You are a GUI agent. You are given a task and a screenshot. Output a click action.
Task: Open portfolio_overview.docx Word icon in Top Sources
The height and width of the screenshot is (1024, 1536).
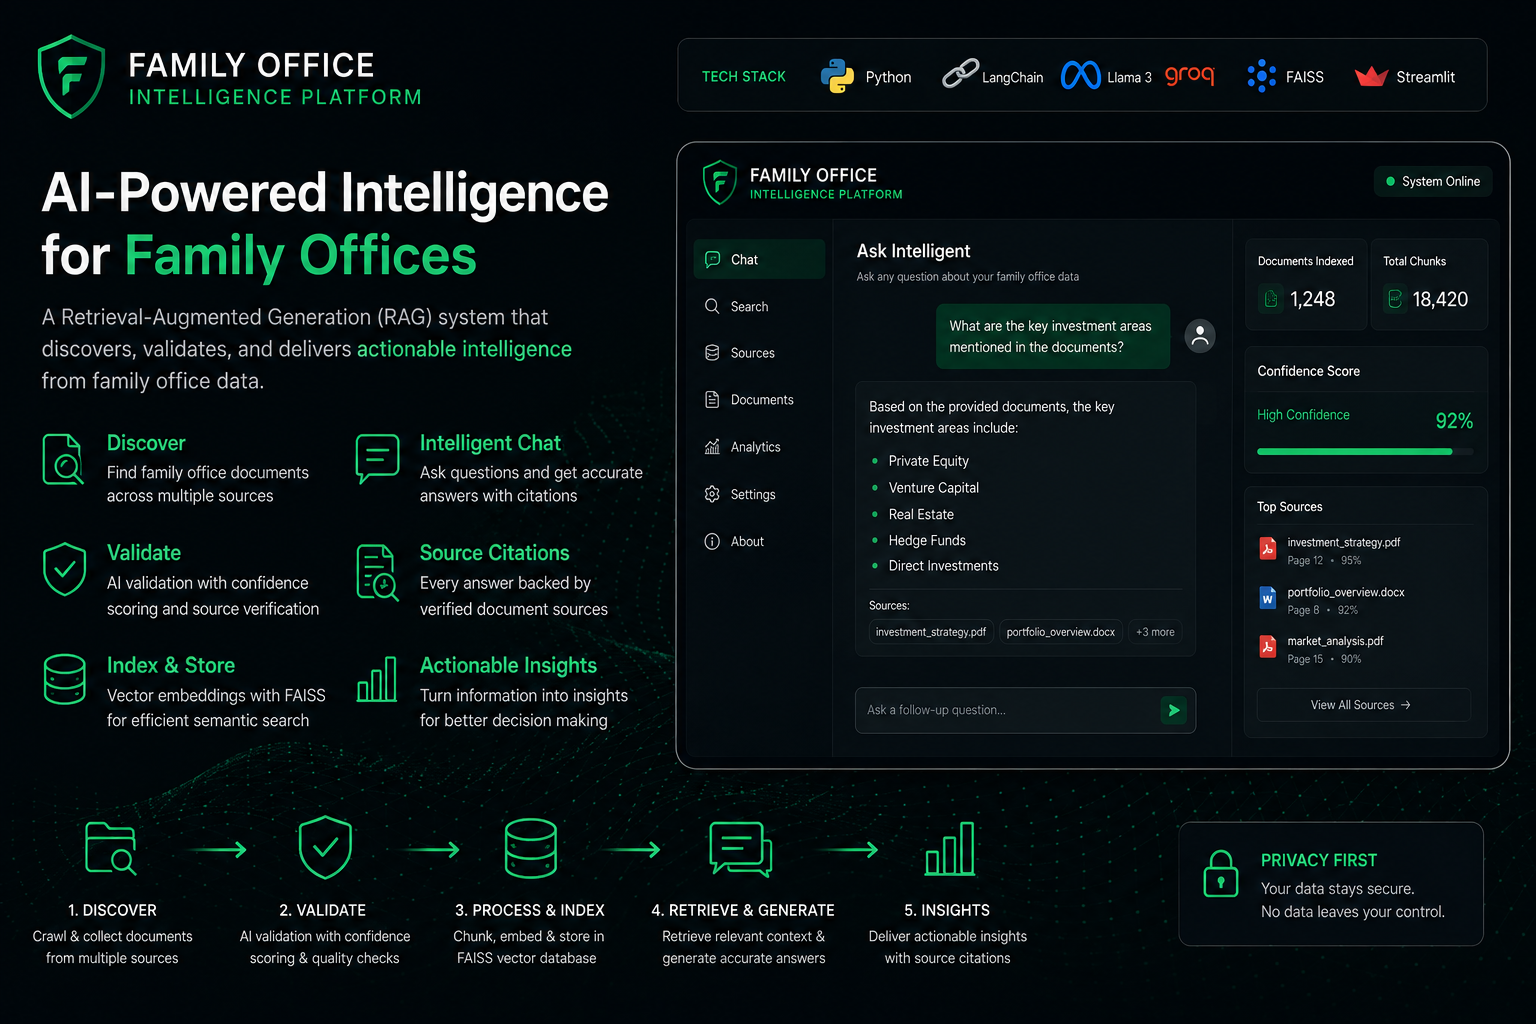pos(1267,598)
